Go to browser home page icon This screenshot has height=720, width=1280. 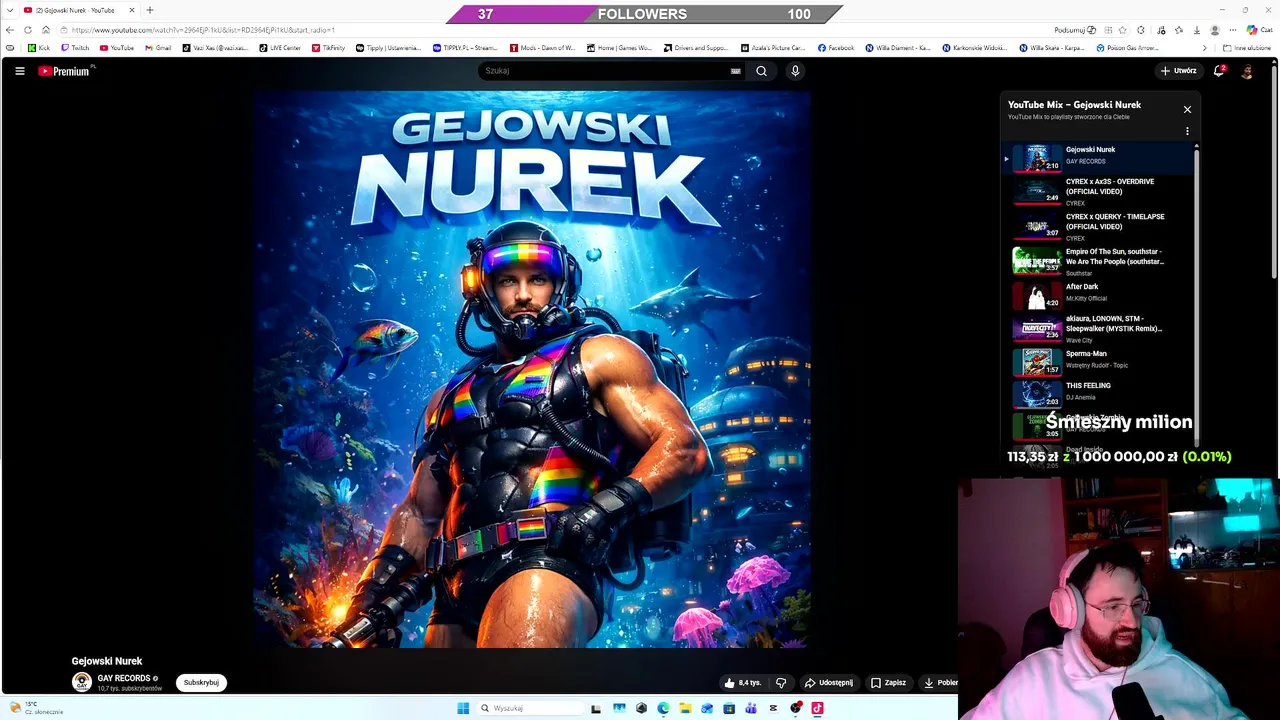[46, 30]
